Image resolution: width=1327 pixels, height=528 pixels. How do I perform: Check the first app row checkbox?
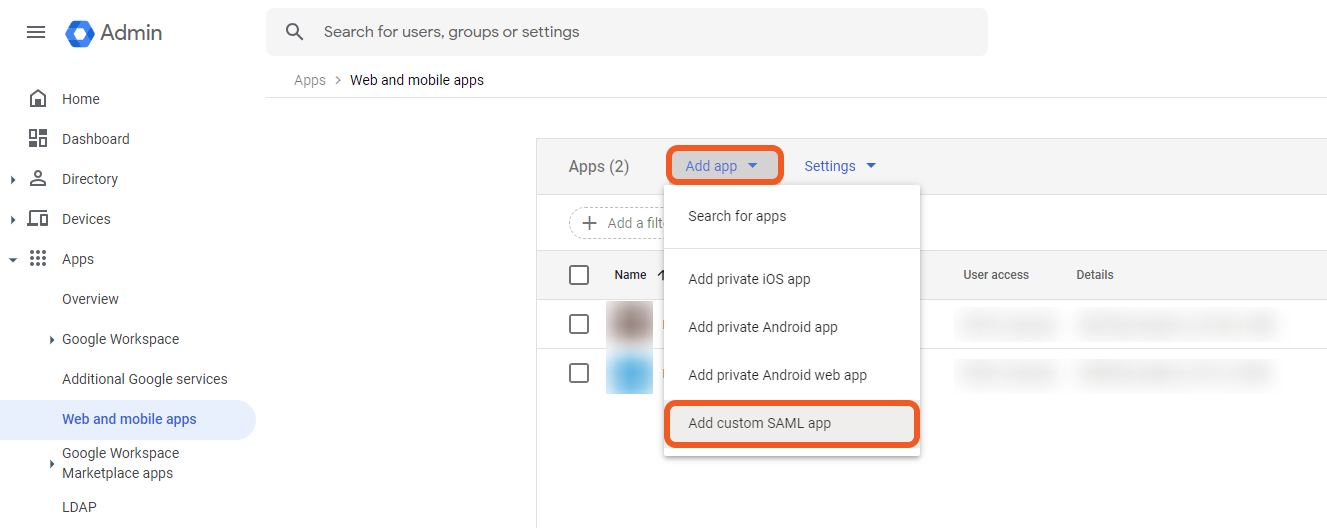[x=579, y=324]
